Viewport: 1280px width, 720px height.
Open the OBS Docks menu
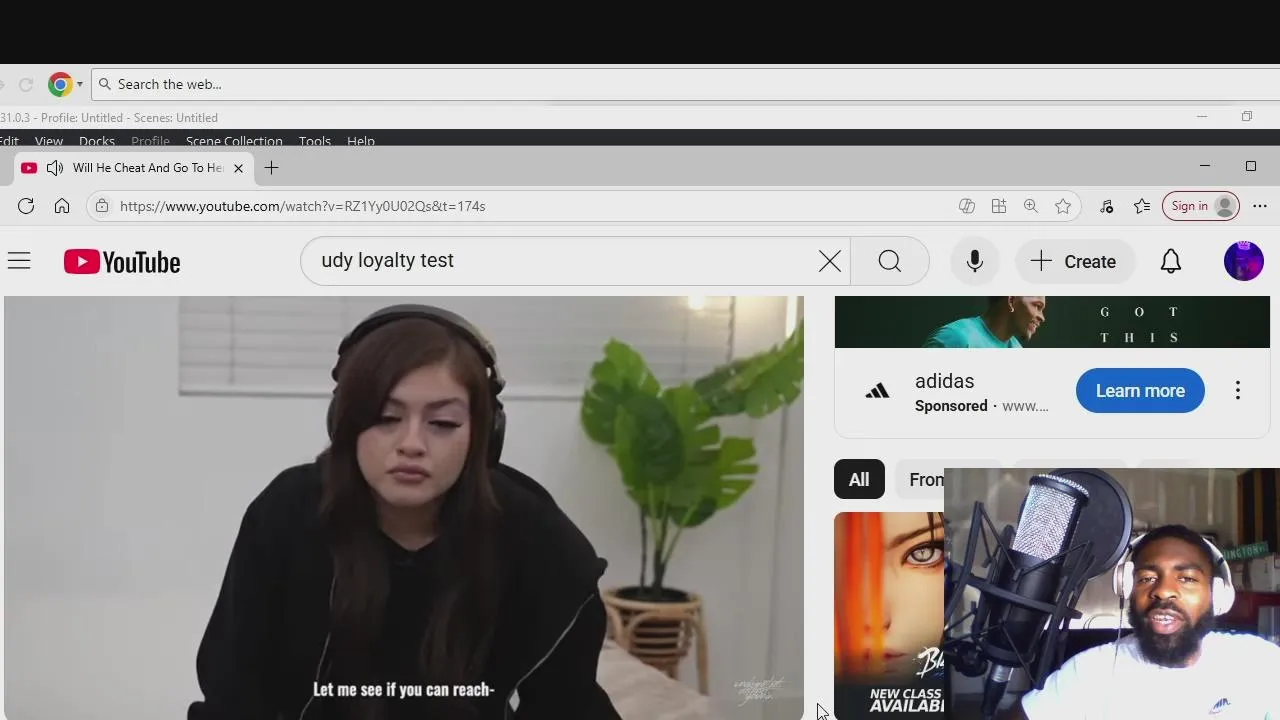click(97, 141)
